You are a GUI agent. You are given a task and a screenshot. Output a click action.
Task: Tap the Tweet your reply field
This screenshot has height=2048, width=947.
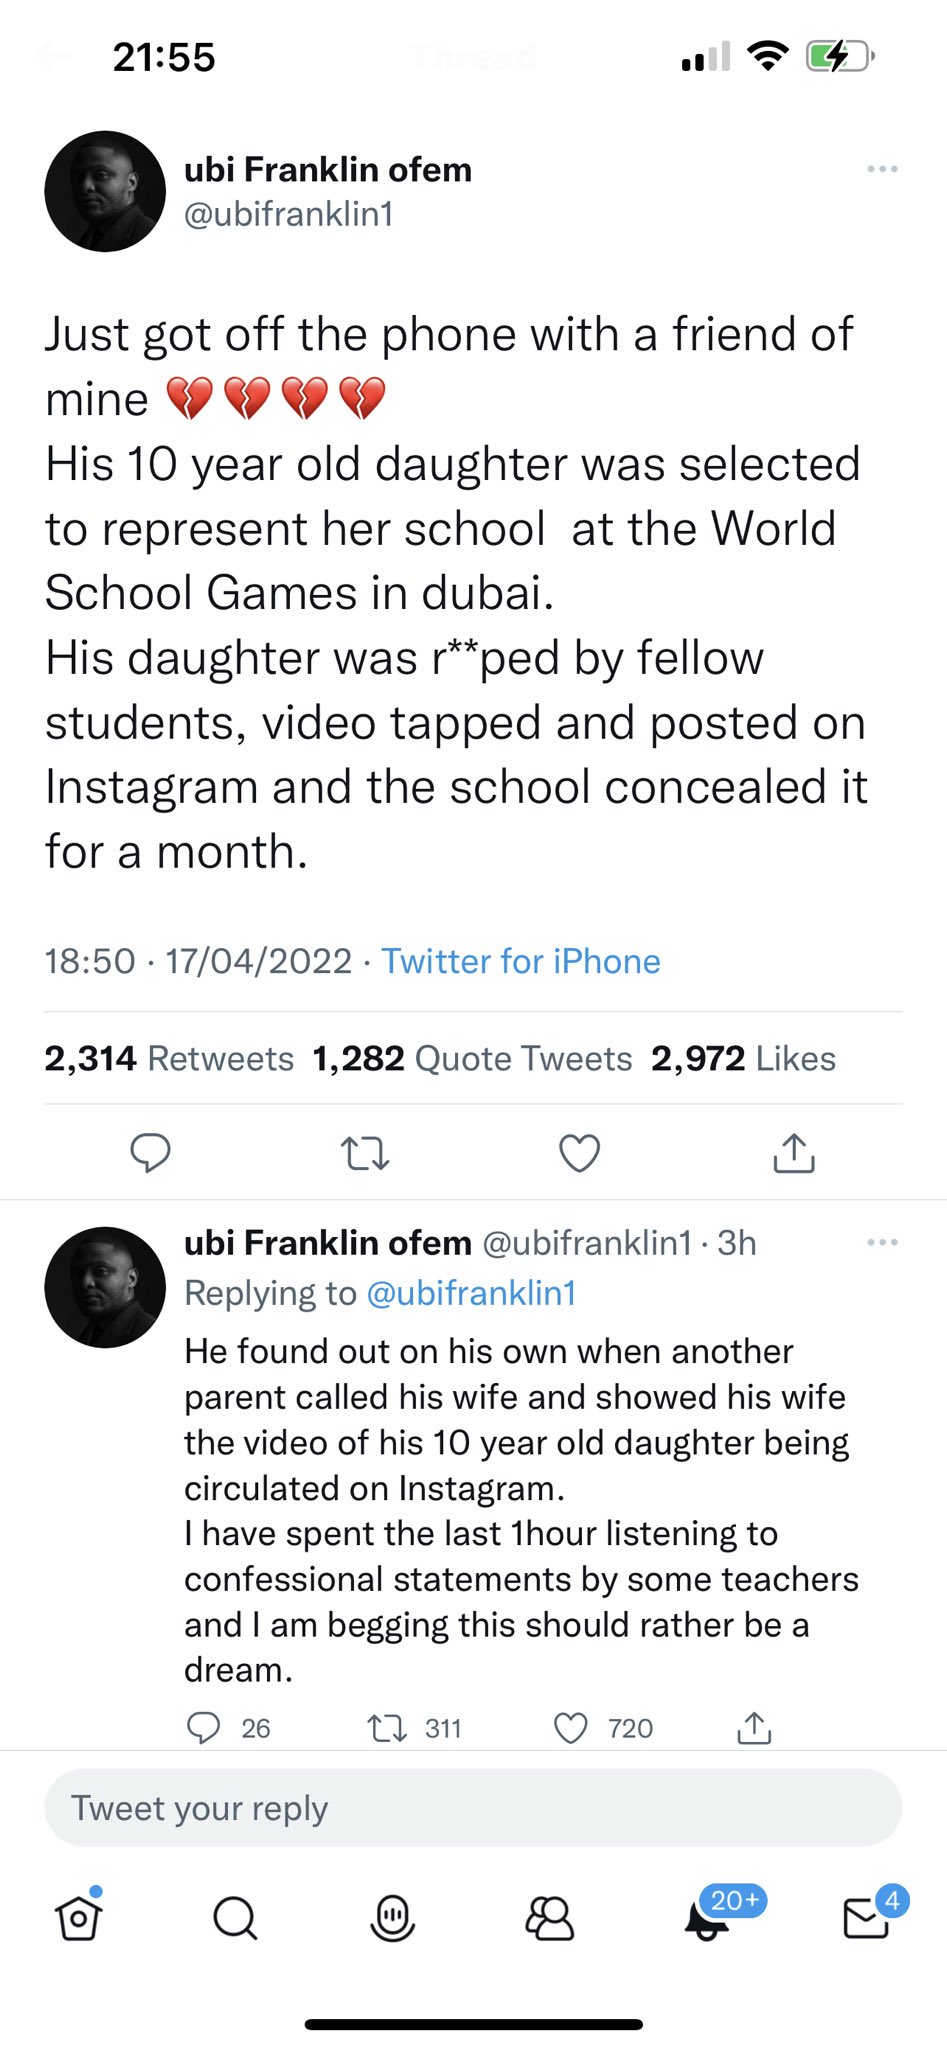473,1808
